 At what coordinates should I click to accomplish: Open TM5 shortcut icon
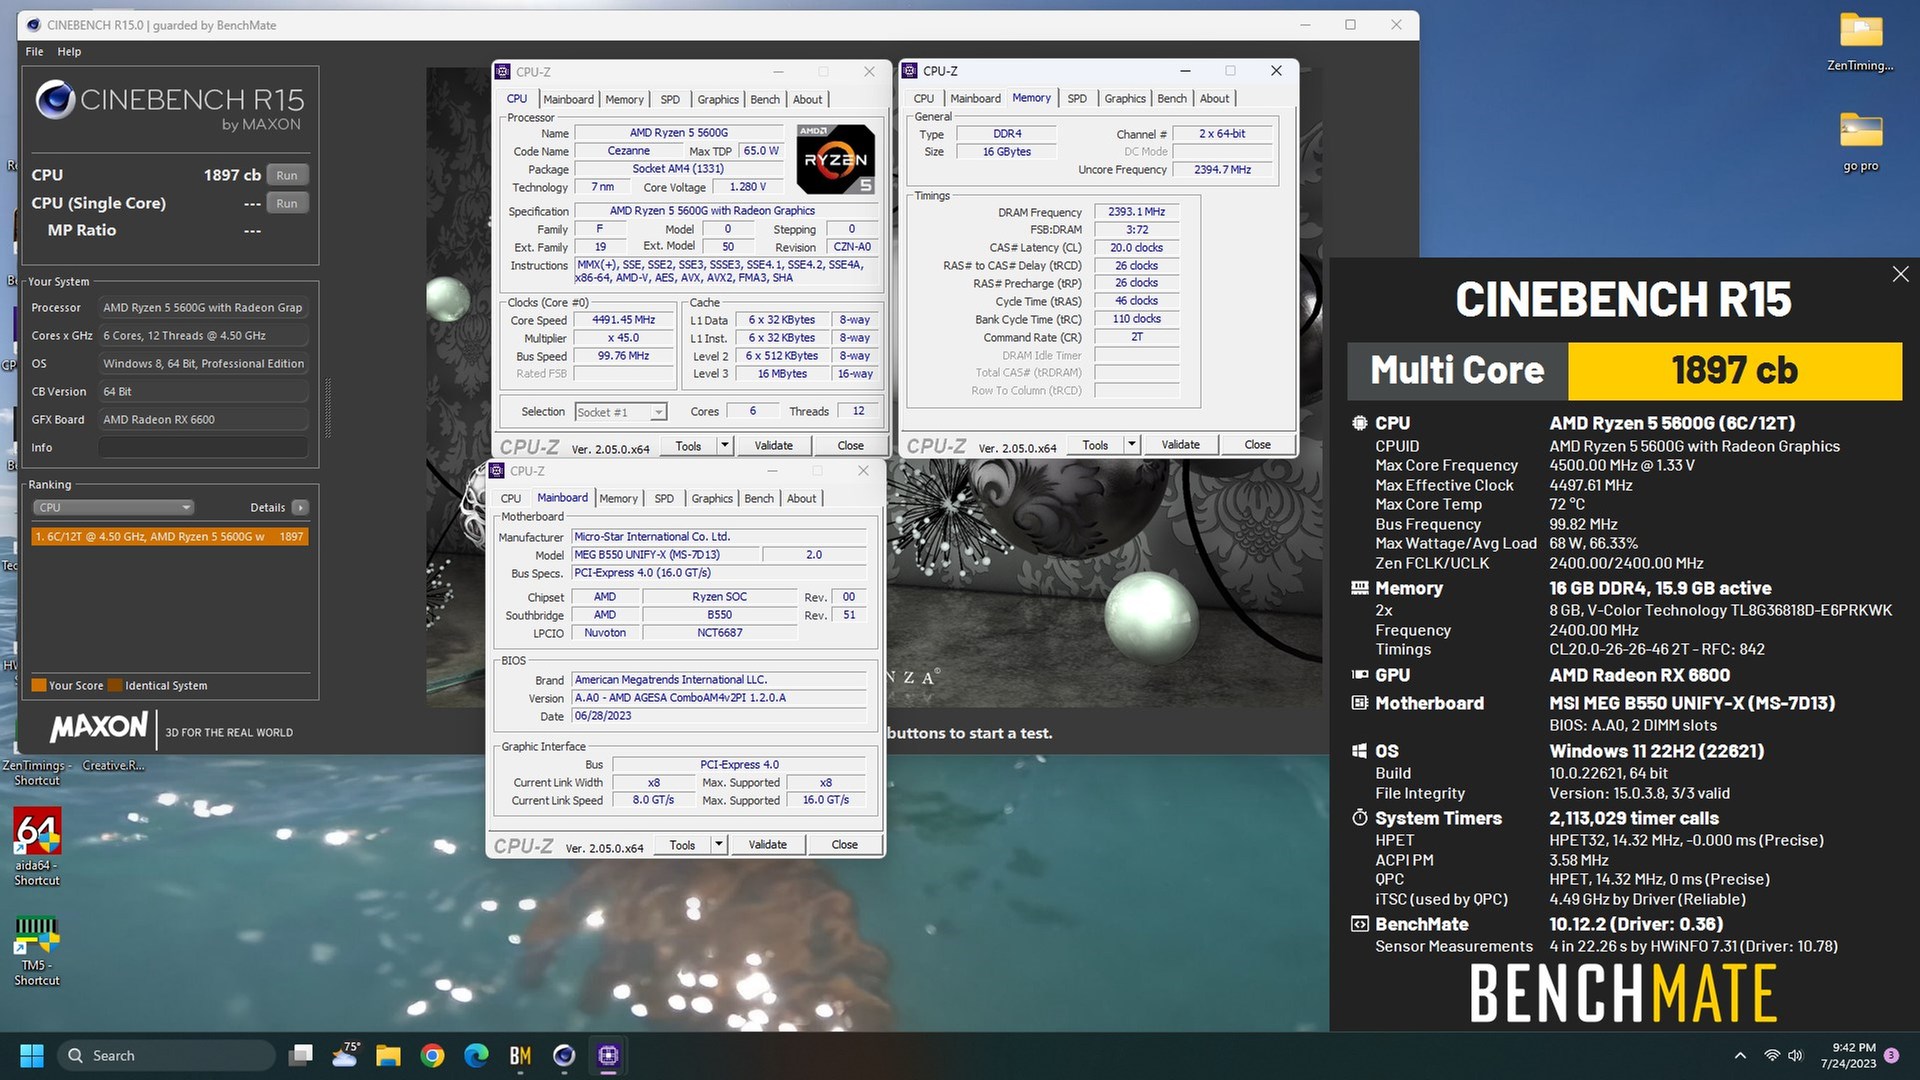click(x=37, y=950)
